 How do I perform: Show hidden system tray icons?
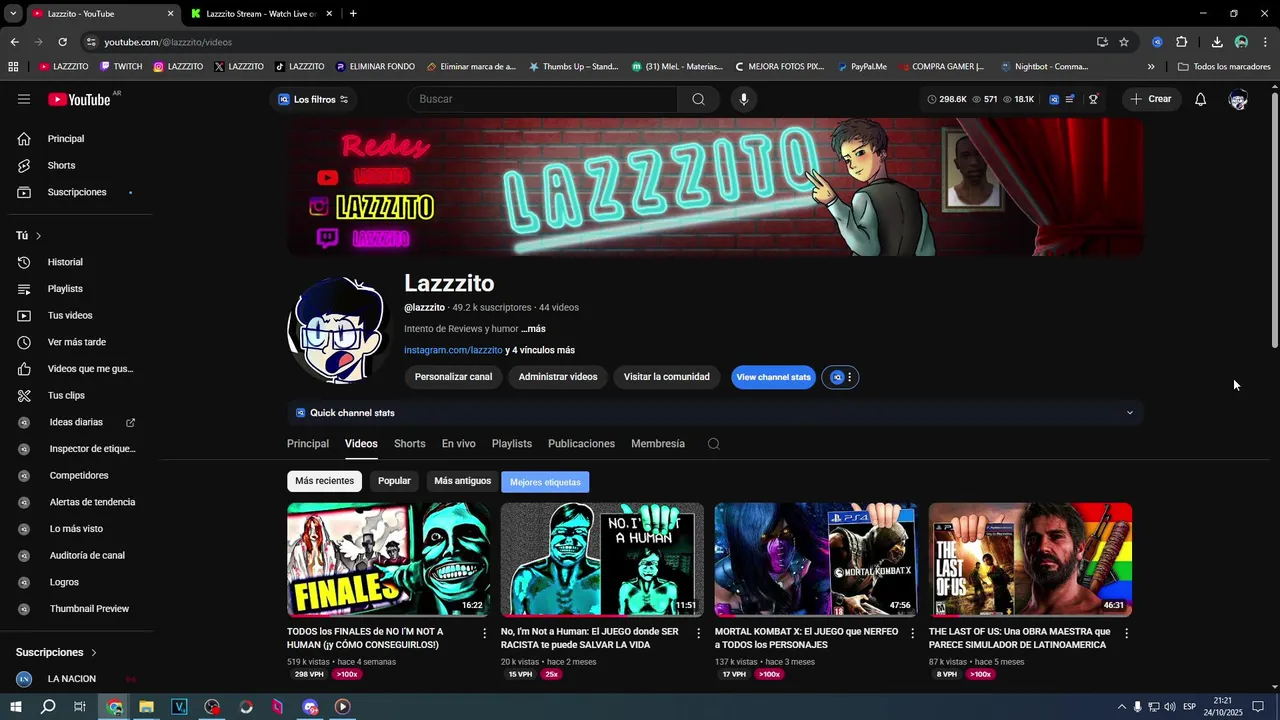(1121, 707)
